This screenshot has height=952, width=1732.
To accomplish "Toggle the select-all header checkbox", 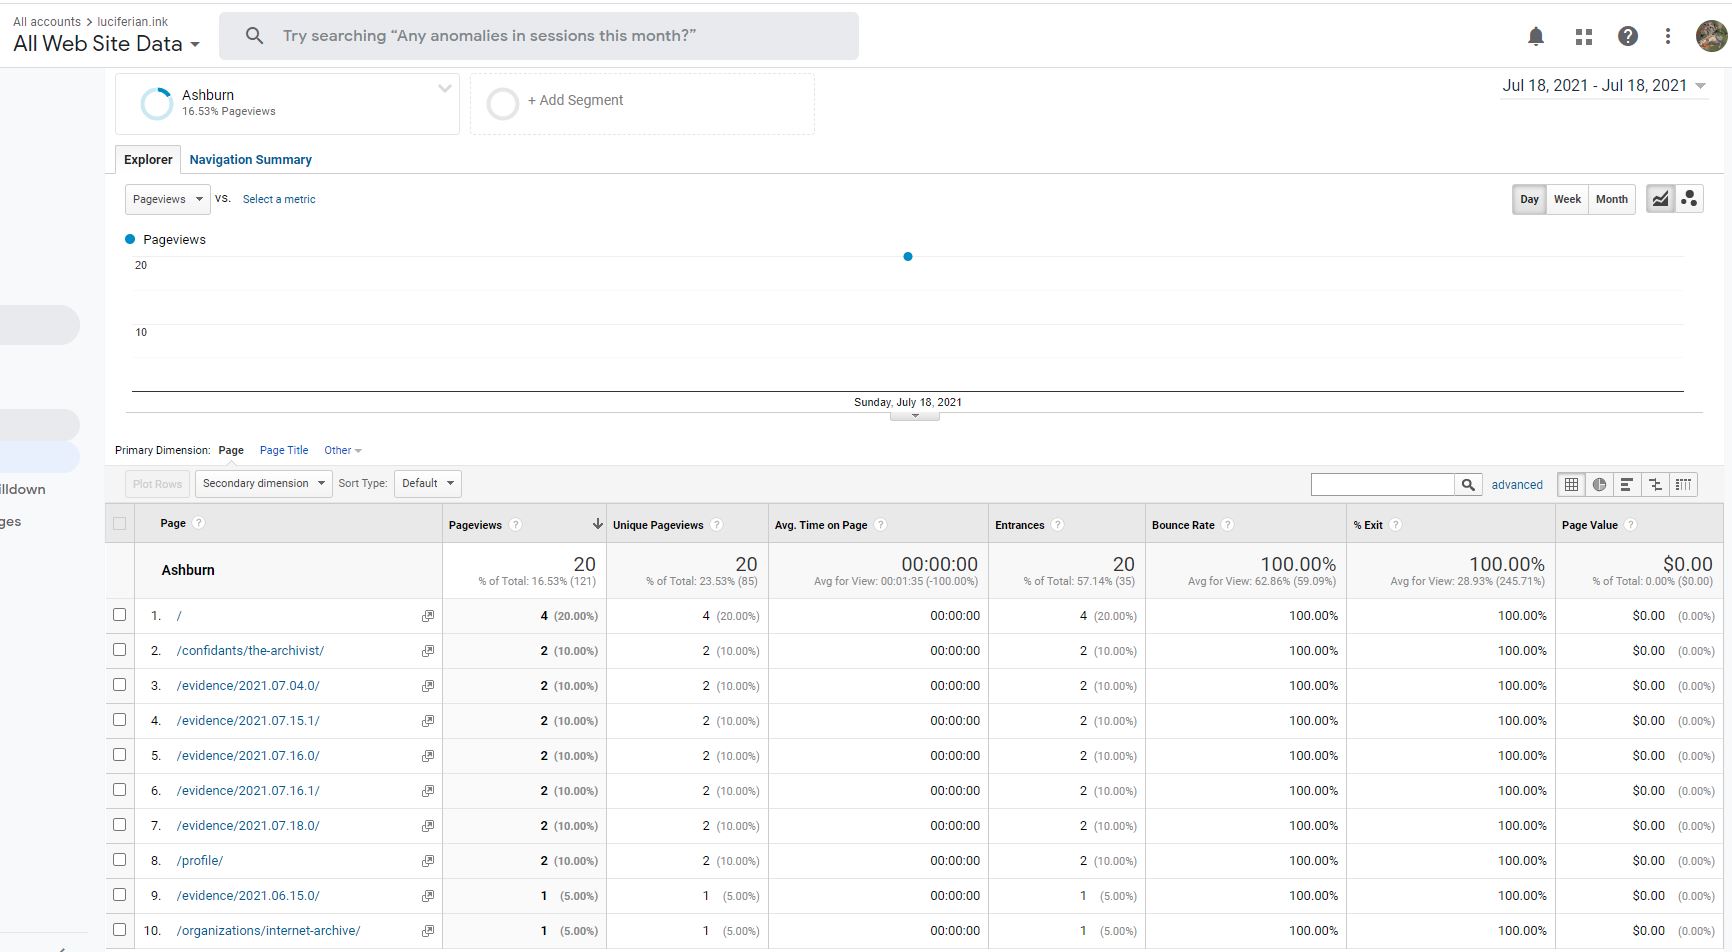I will click(x=120, y=523).
